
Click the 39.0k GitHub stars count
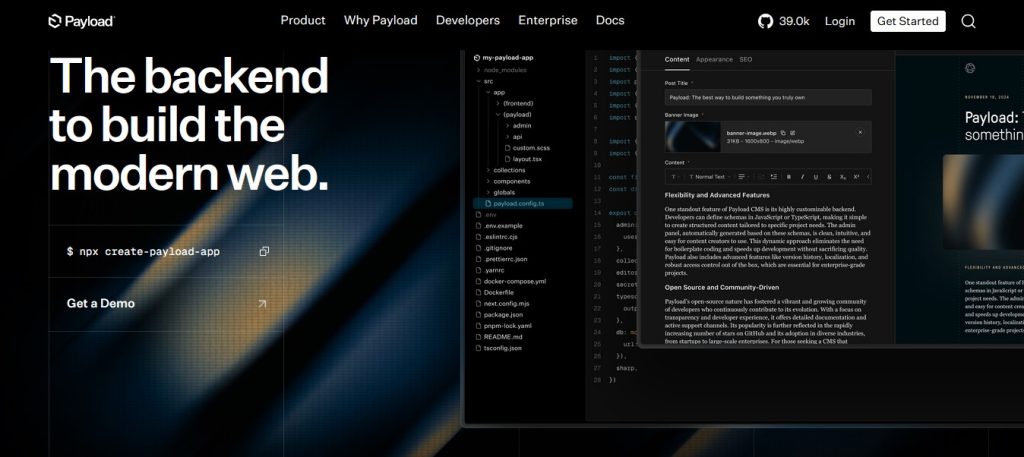pos(794,21)
